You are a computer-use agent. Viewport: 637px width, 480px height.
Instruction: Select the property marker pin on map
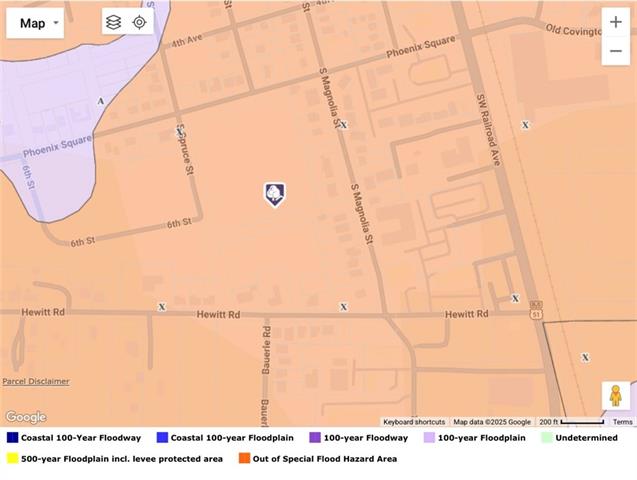tap(274, 194)
